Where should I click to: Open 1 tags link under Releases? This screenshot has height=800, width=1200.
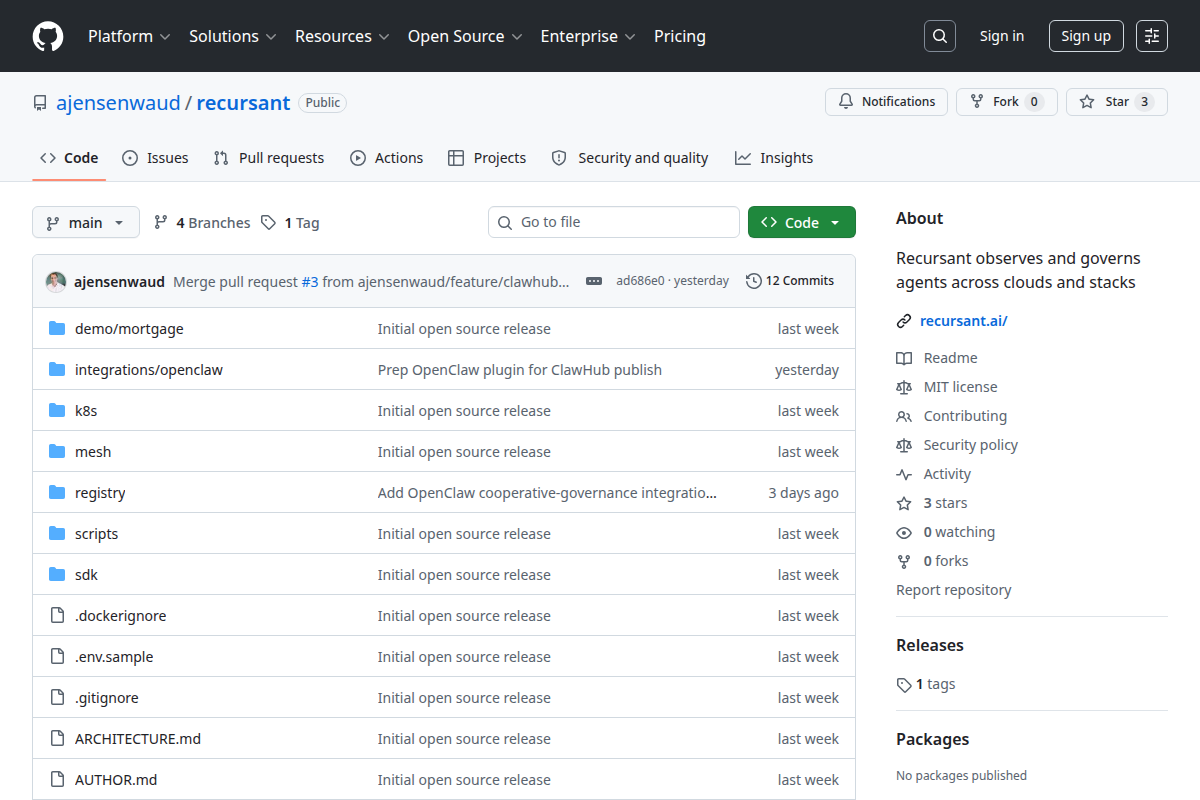[926, 684]
